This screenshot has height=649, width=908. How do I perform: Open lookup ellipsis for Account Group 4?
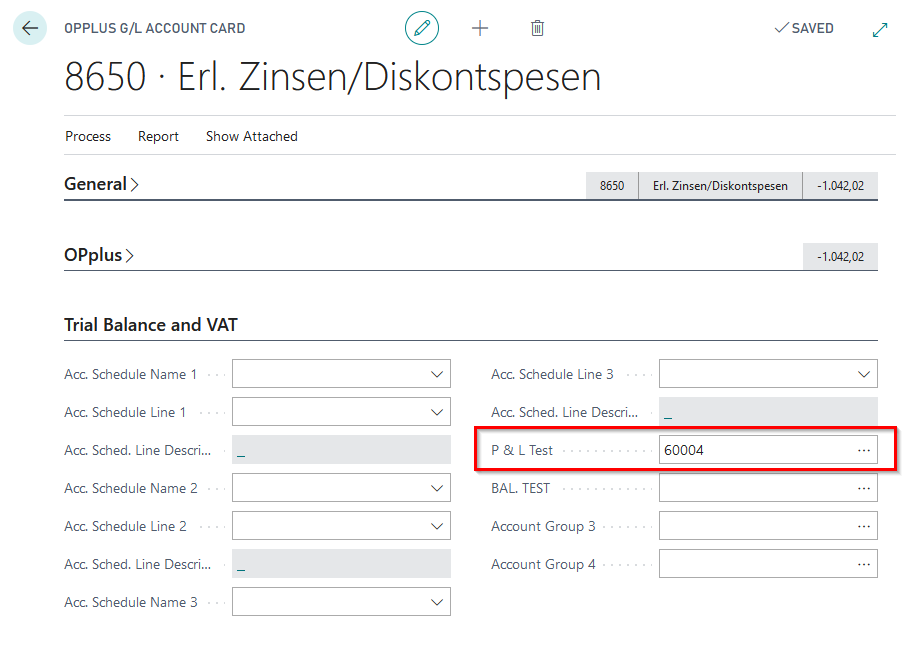pyautogui.click(x=864, y=565)
